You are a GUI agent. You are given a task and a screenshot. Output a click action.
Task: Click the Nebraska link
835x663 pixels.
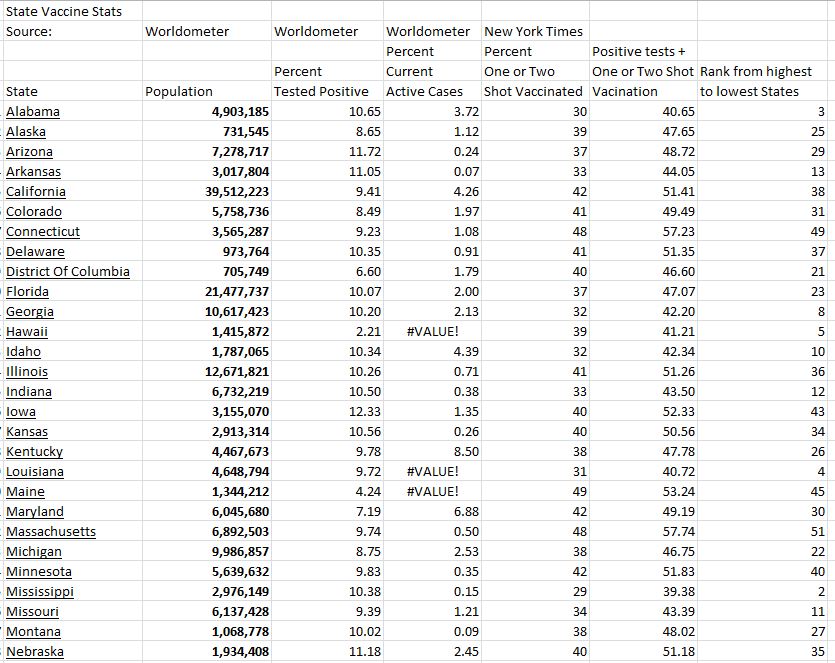click(x=35, y=652)
